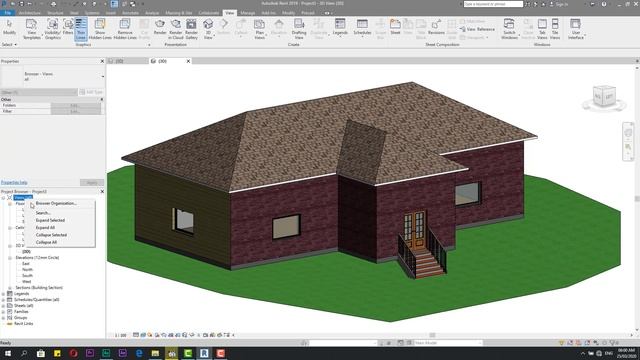Click Remove Hidden Lines tool
640x360 pixels.
pyautogui.click(x=125, y=29)
